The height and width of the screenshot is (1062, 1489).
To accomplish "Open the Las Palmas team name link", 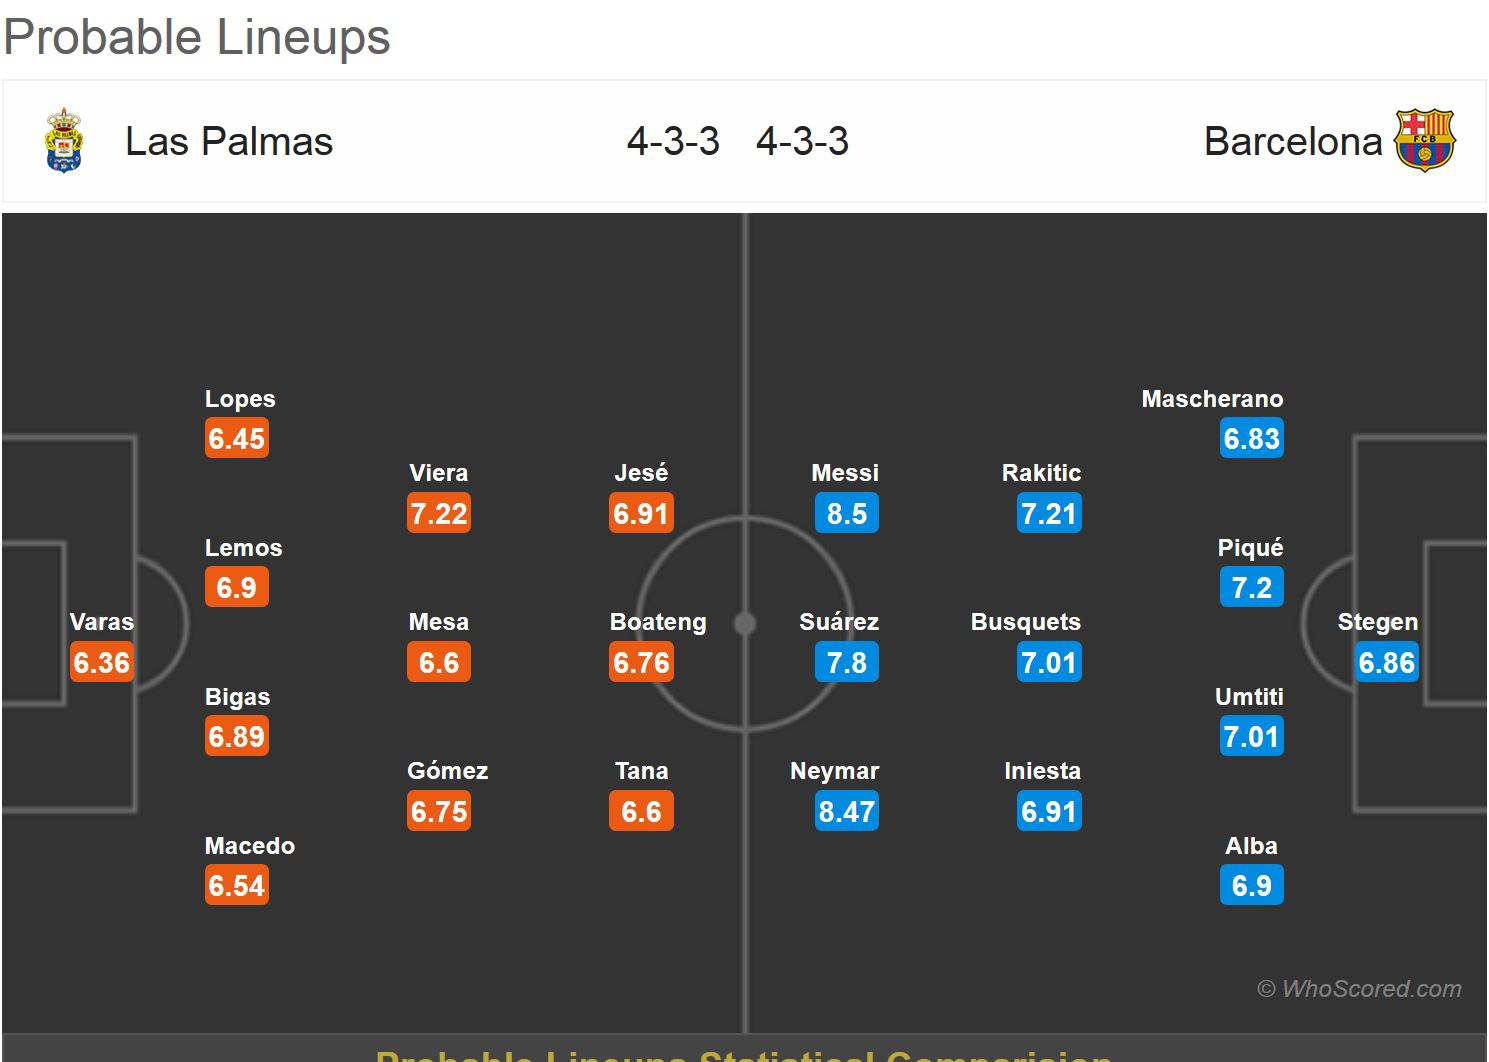I will pyautogui.click(x=229, y=142).
